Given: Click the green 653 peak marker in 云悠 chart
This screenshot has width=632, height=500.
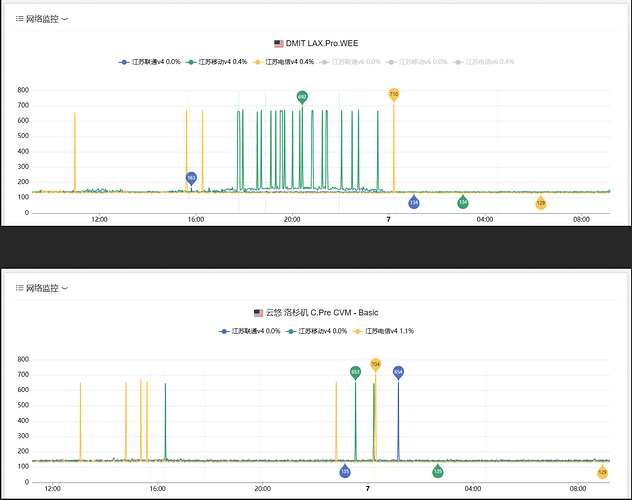Looking at the screenshot, I should (355, 372).
